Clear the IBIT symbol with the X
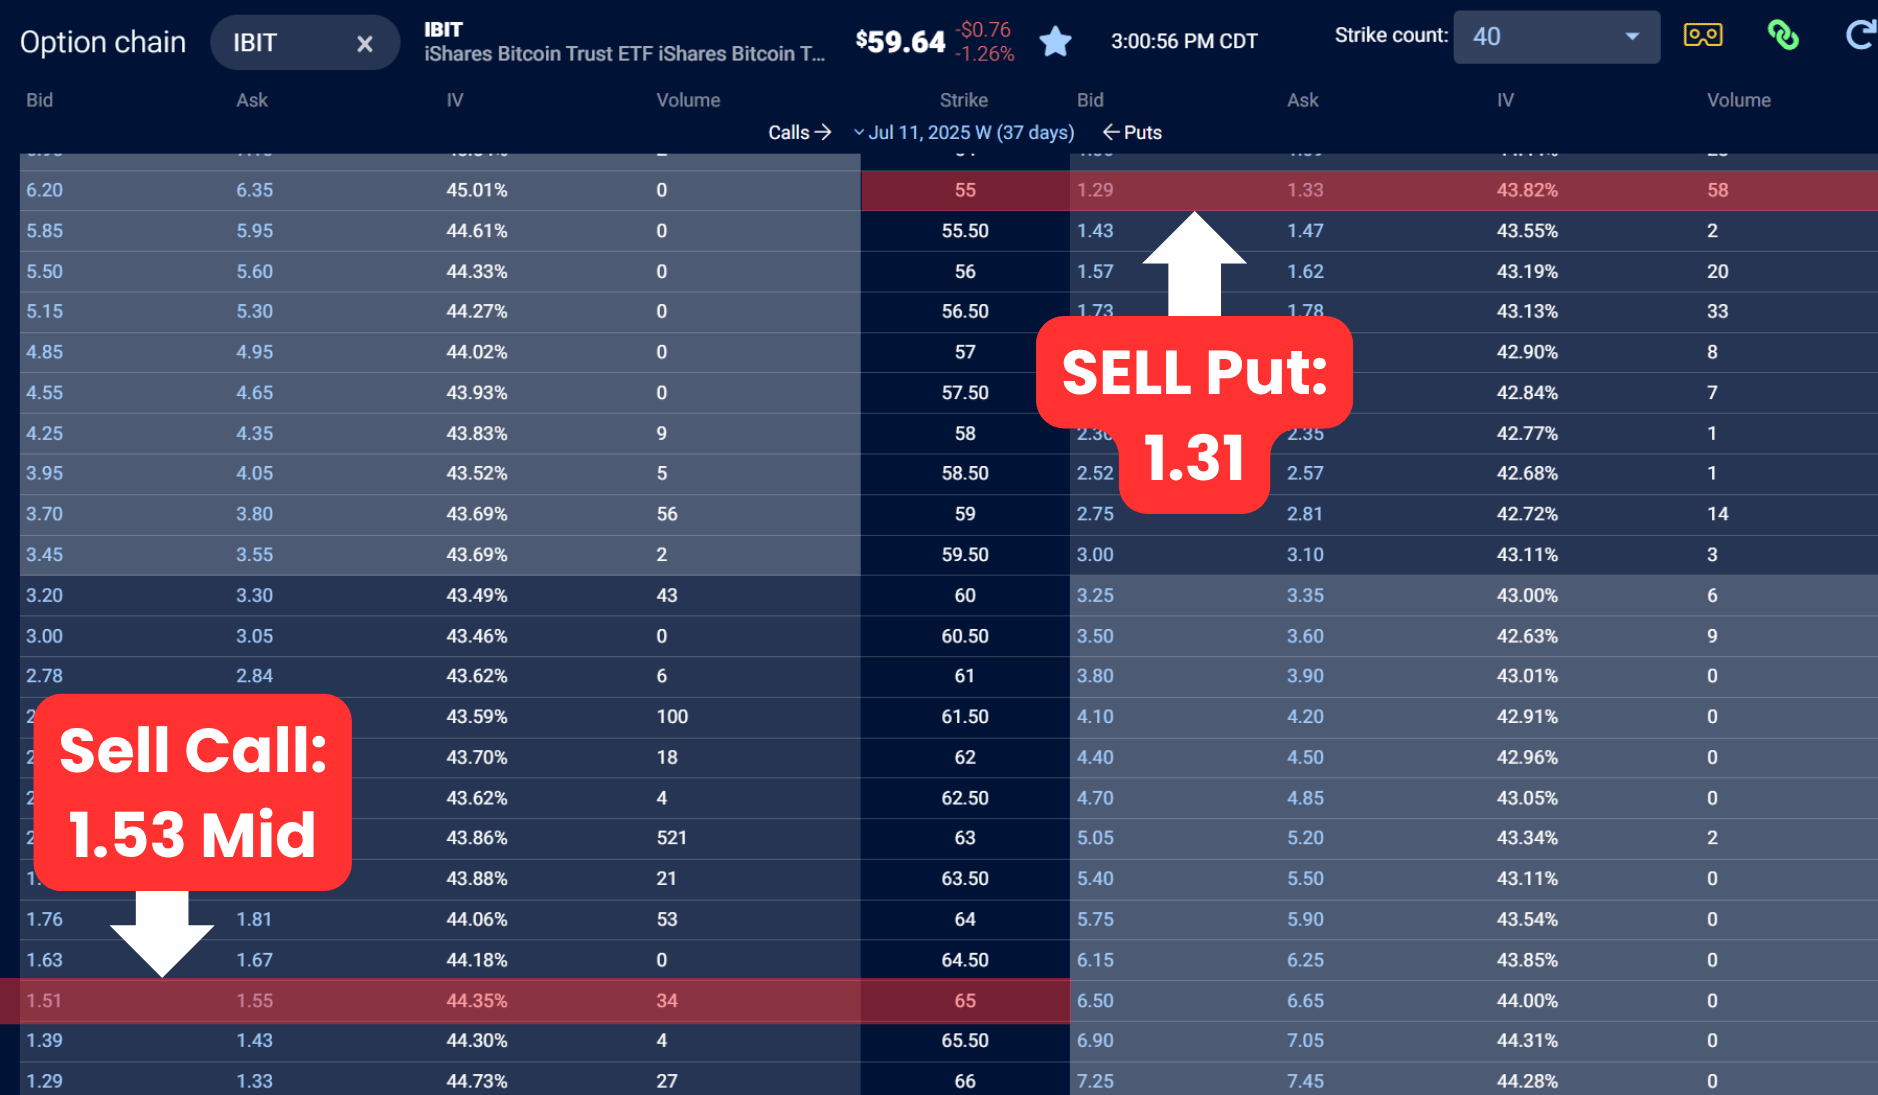Screen dimensions: 1878x1095 click(x=363, y=42)
